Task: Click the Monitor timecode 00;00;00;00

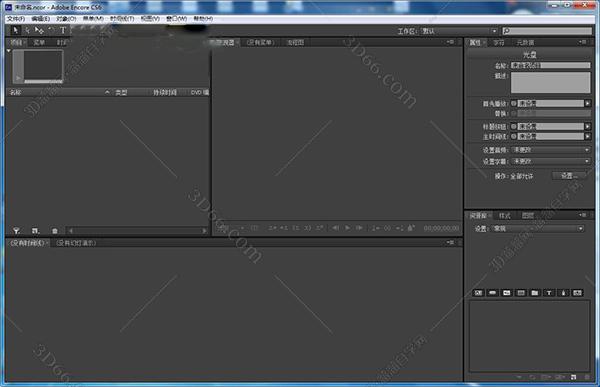Action: 441,228
